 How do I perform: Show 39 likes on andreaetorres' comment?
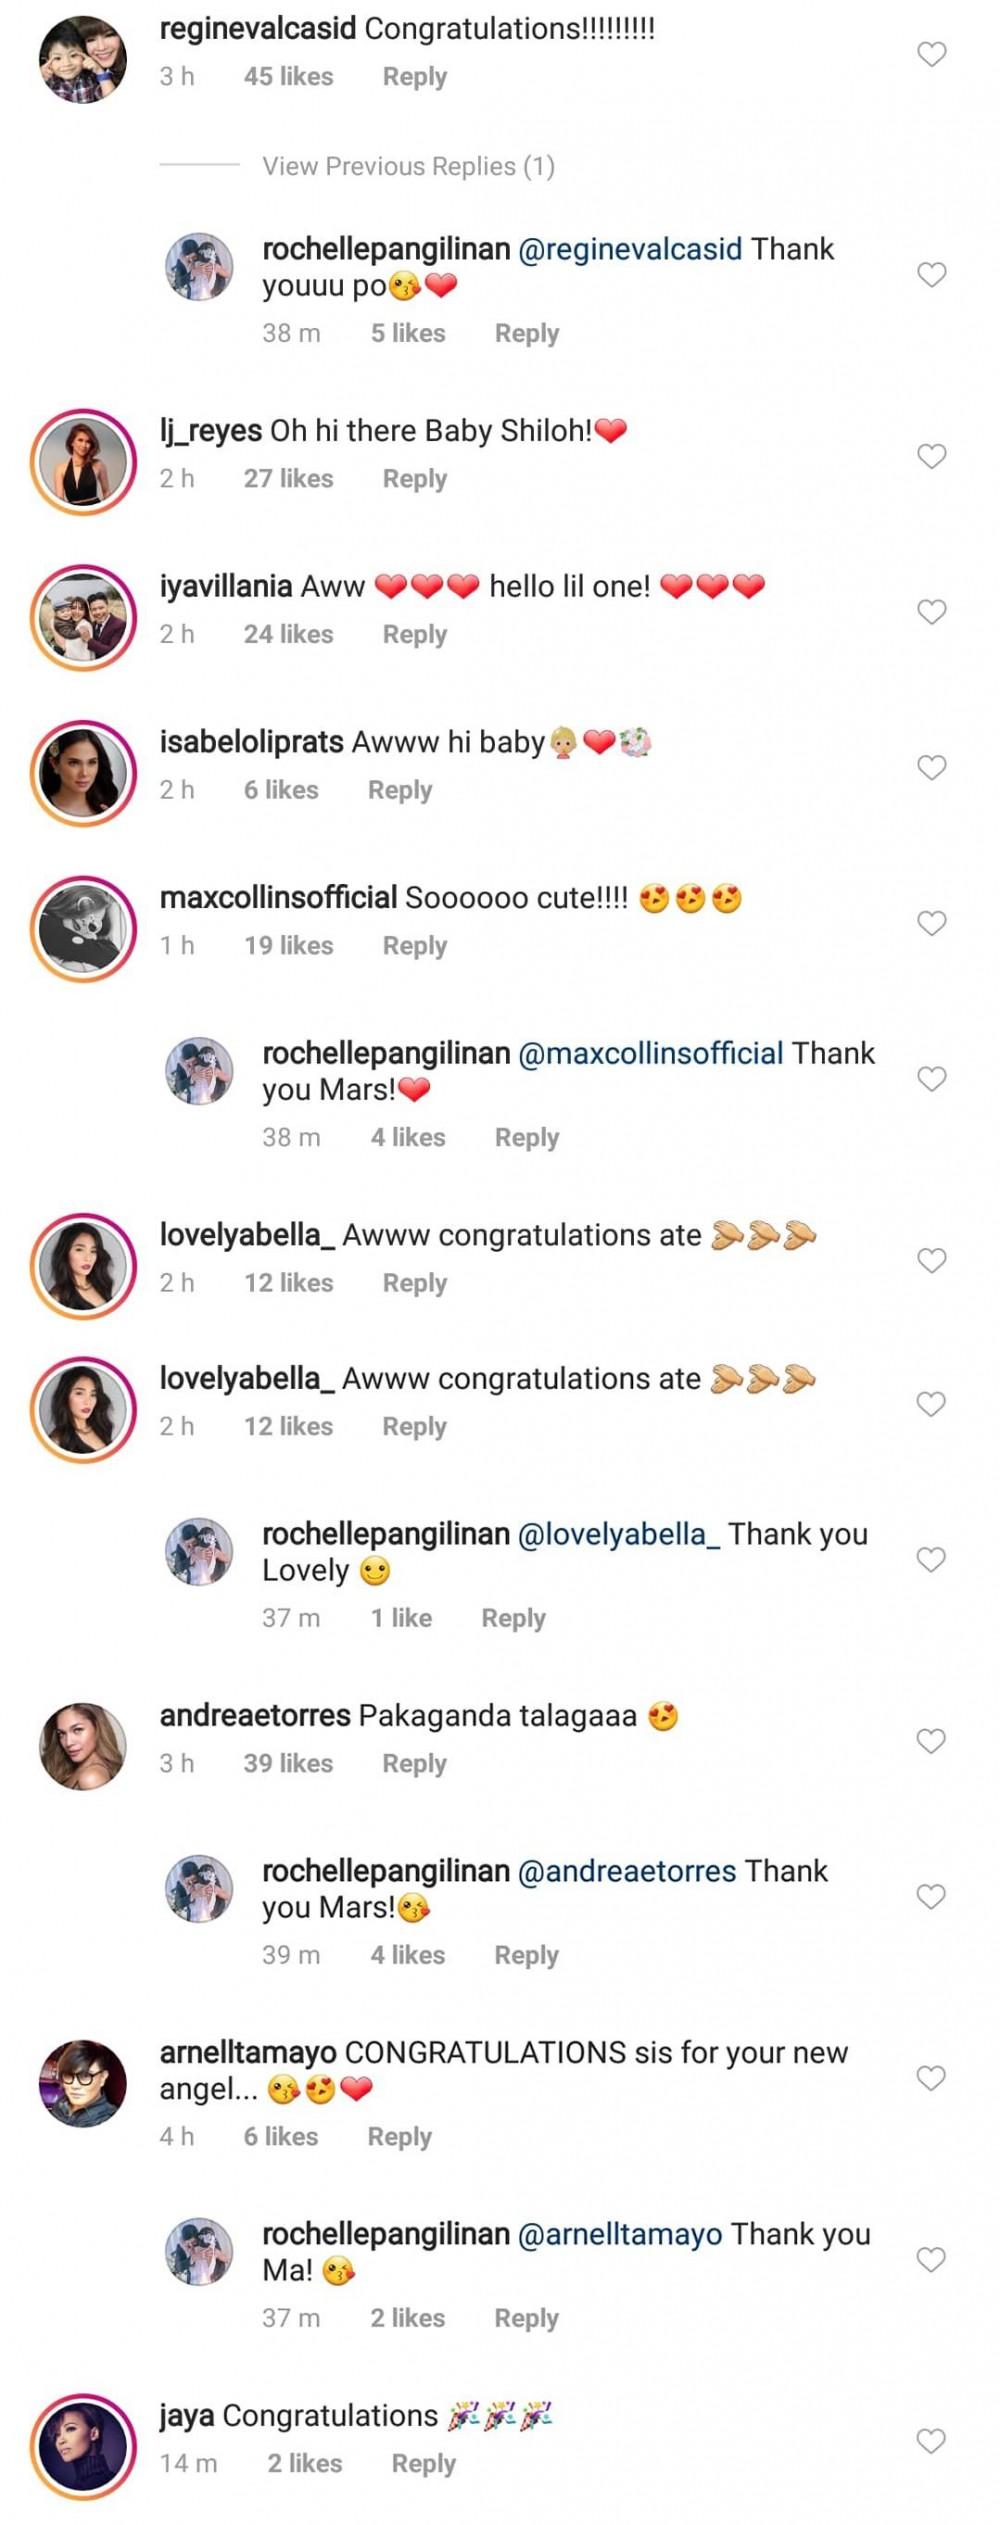[288, 1763]
